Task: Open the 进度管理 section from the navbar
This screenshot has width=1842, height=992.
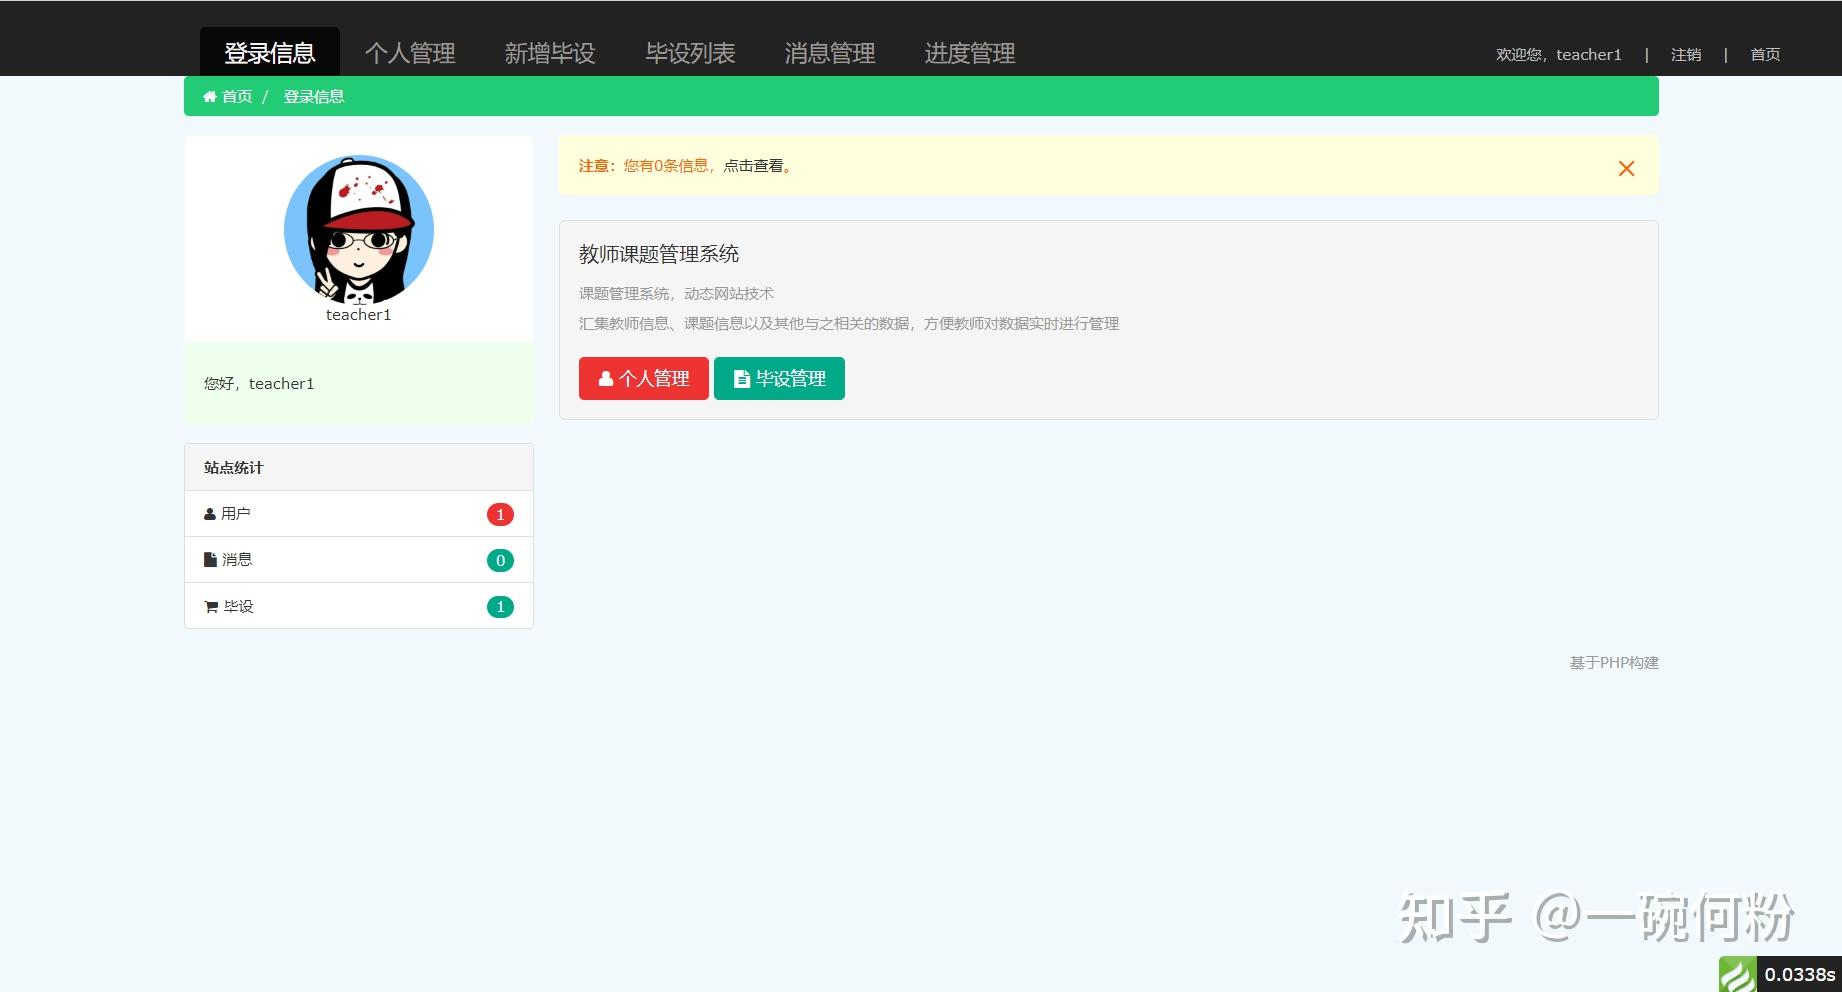Action: coord(971,53)
